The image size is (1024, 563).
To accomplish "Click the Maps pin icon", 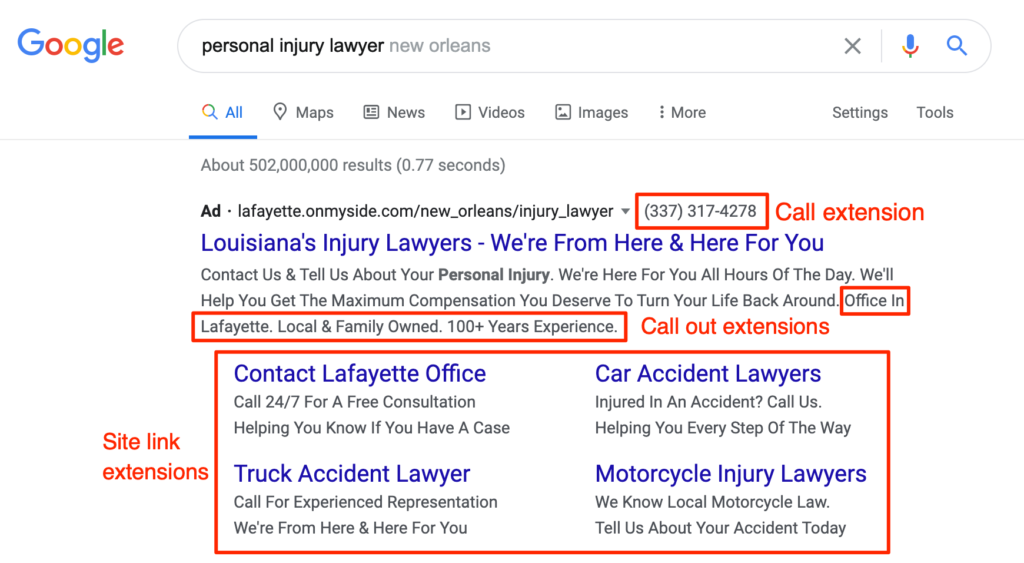I will pyautogui.click(x=281, y=112).
